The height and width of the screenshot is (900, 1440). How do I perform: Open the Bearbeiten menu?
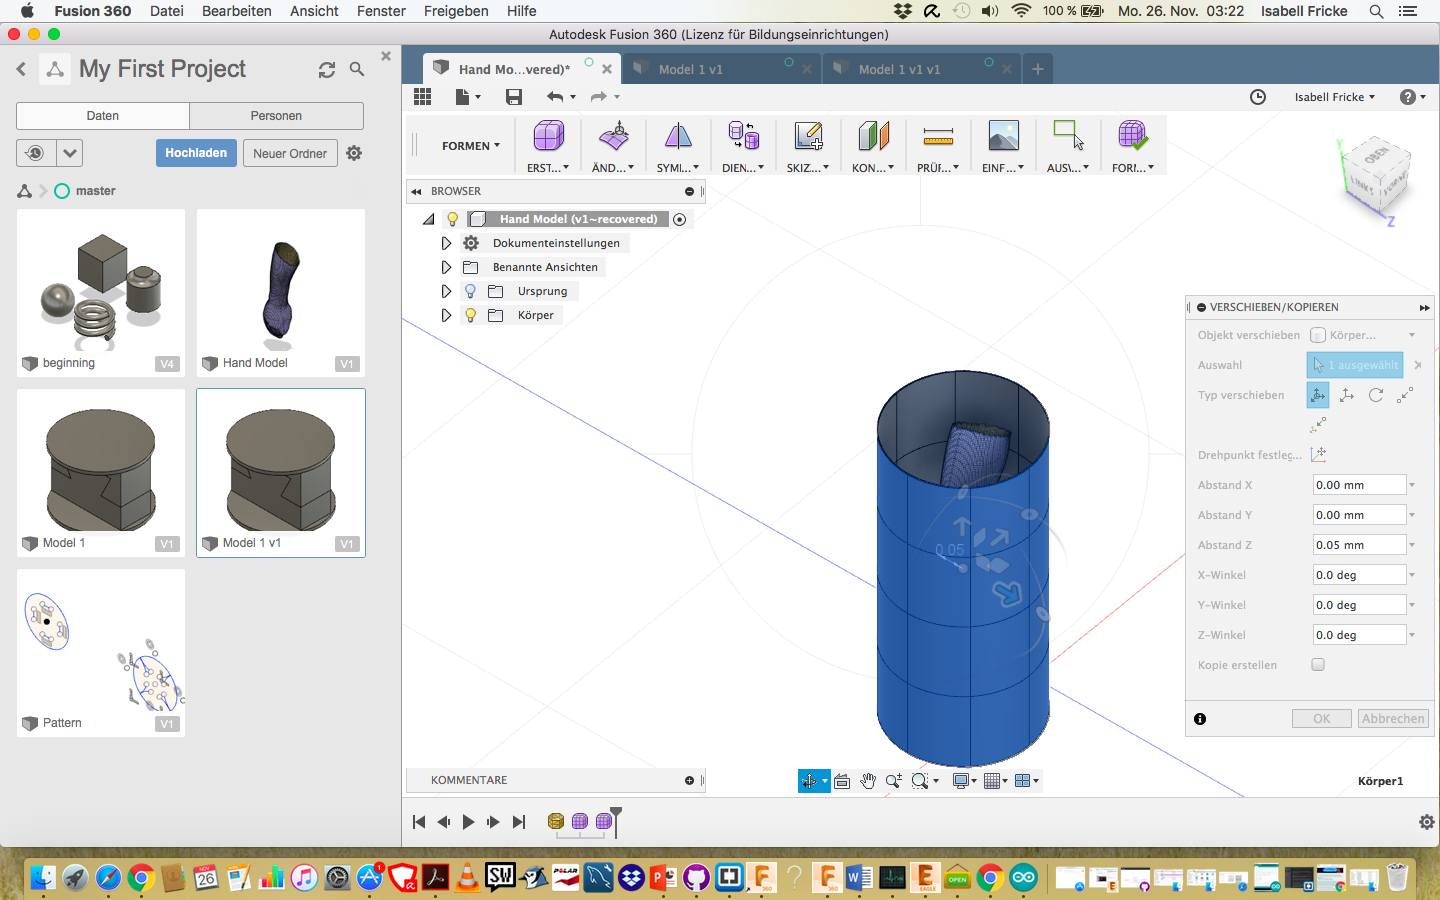[x=237, y=11]
